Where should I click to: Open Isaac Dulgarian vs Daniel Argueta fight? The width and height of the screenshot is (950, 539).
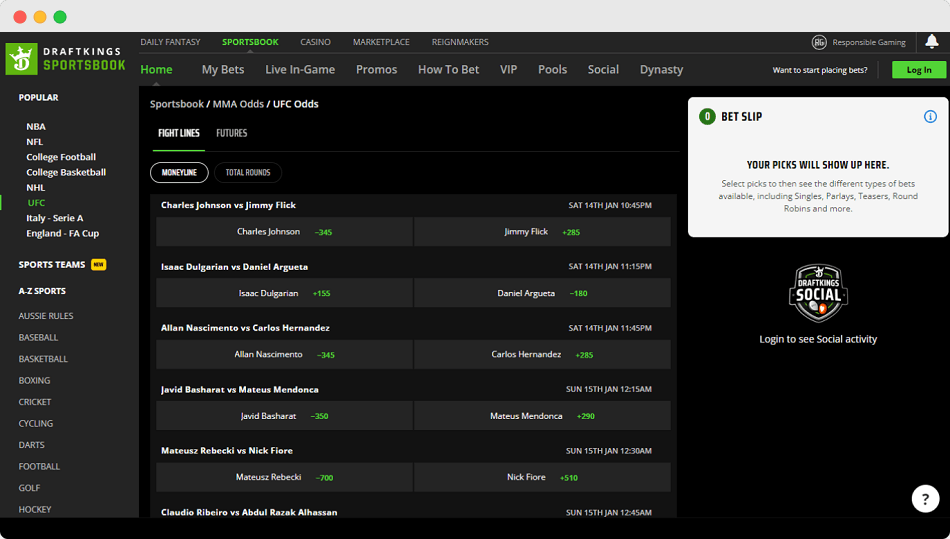[234, 266]
